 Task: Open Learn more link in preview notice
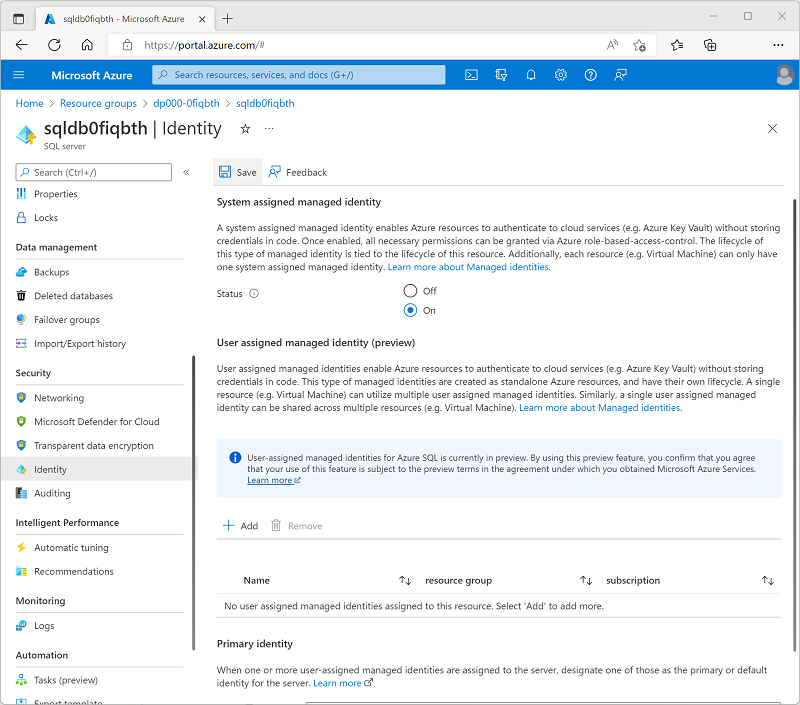click(274, 480)
